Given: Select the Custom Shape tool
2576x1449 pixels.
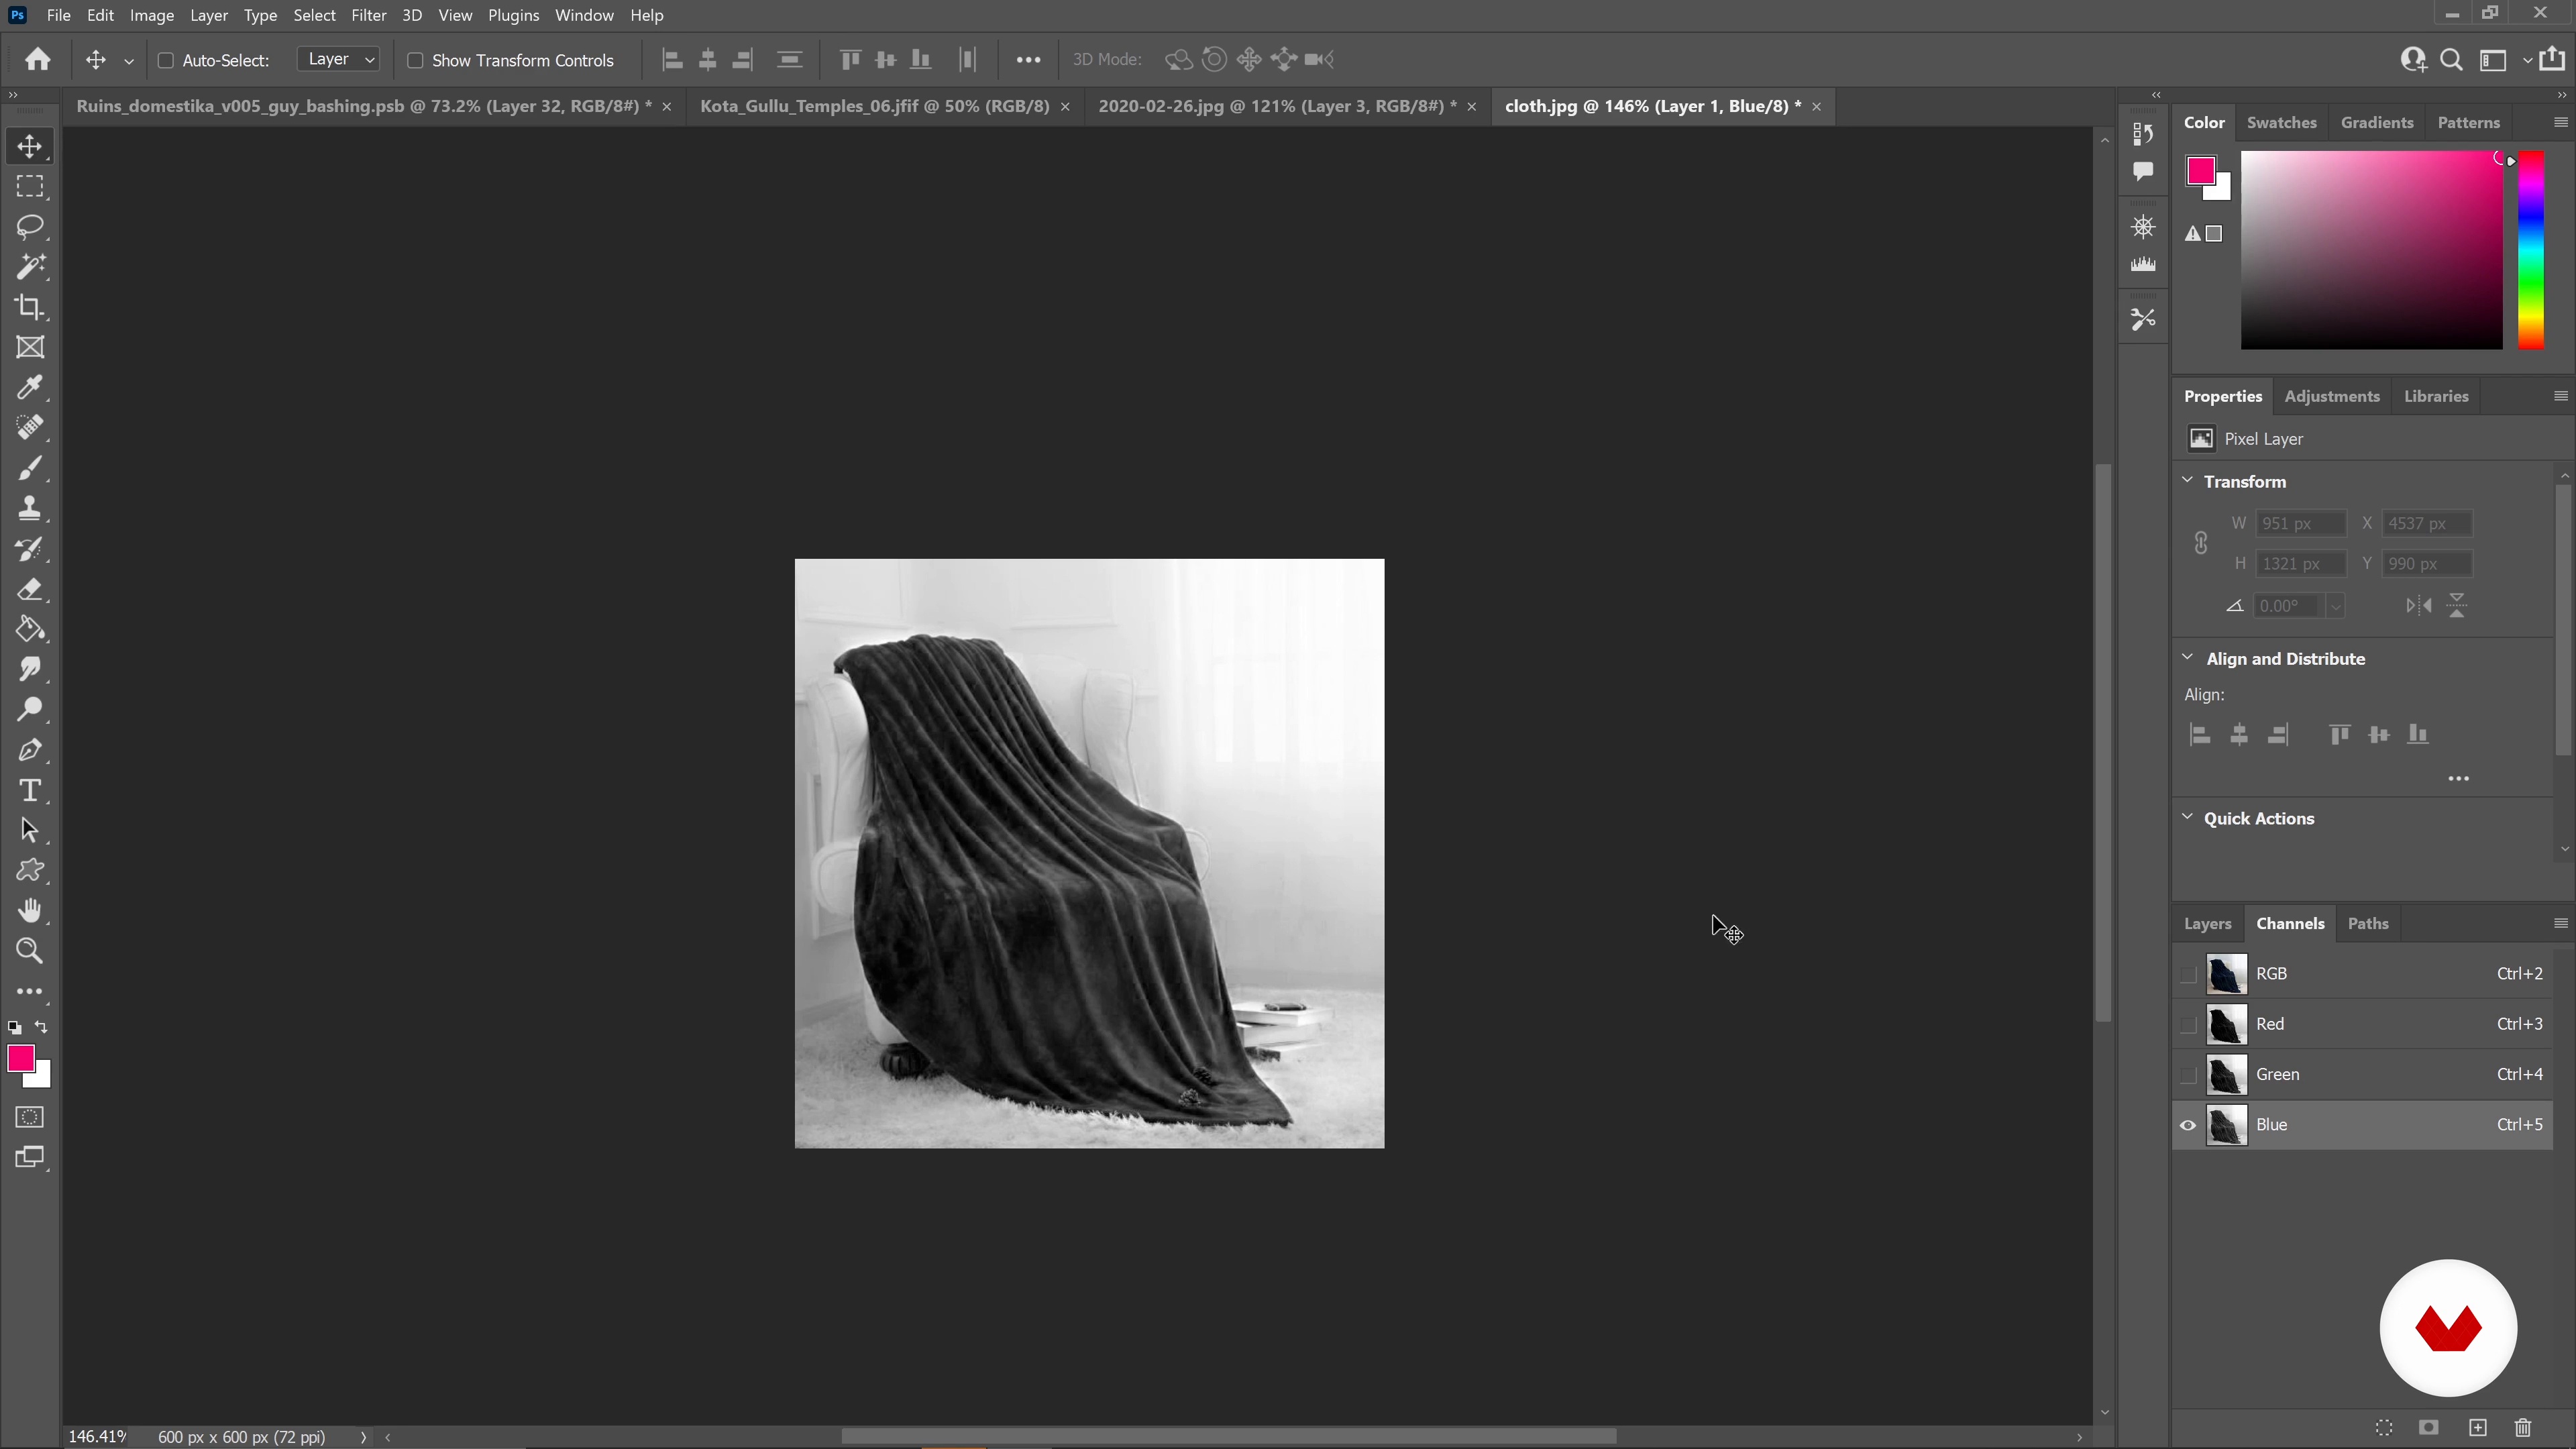Looking at the screenshot, I should (x=30, y=870).
